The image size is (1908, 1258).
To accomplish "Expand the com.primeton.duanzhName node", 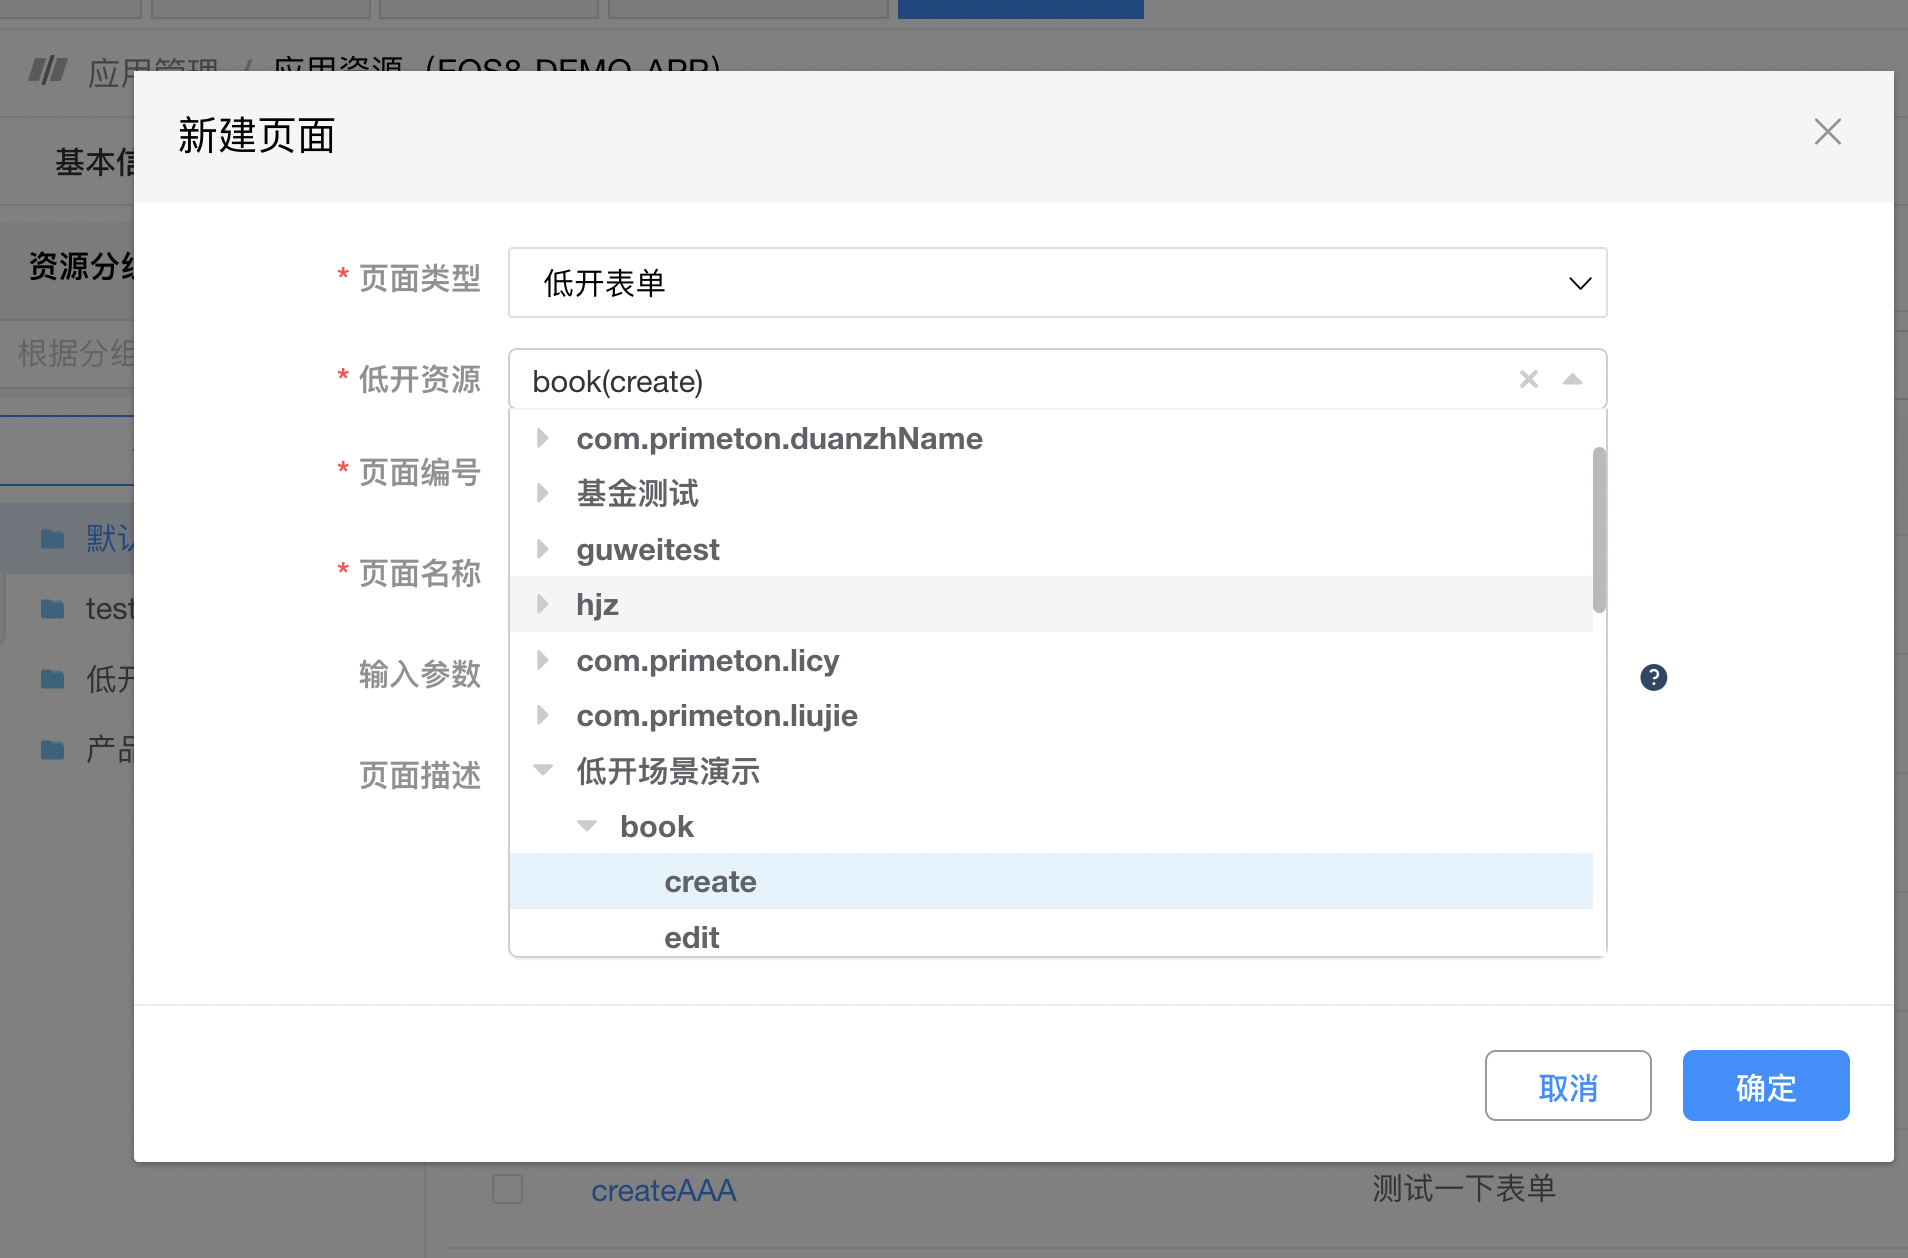I will coord(542,438).
